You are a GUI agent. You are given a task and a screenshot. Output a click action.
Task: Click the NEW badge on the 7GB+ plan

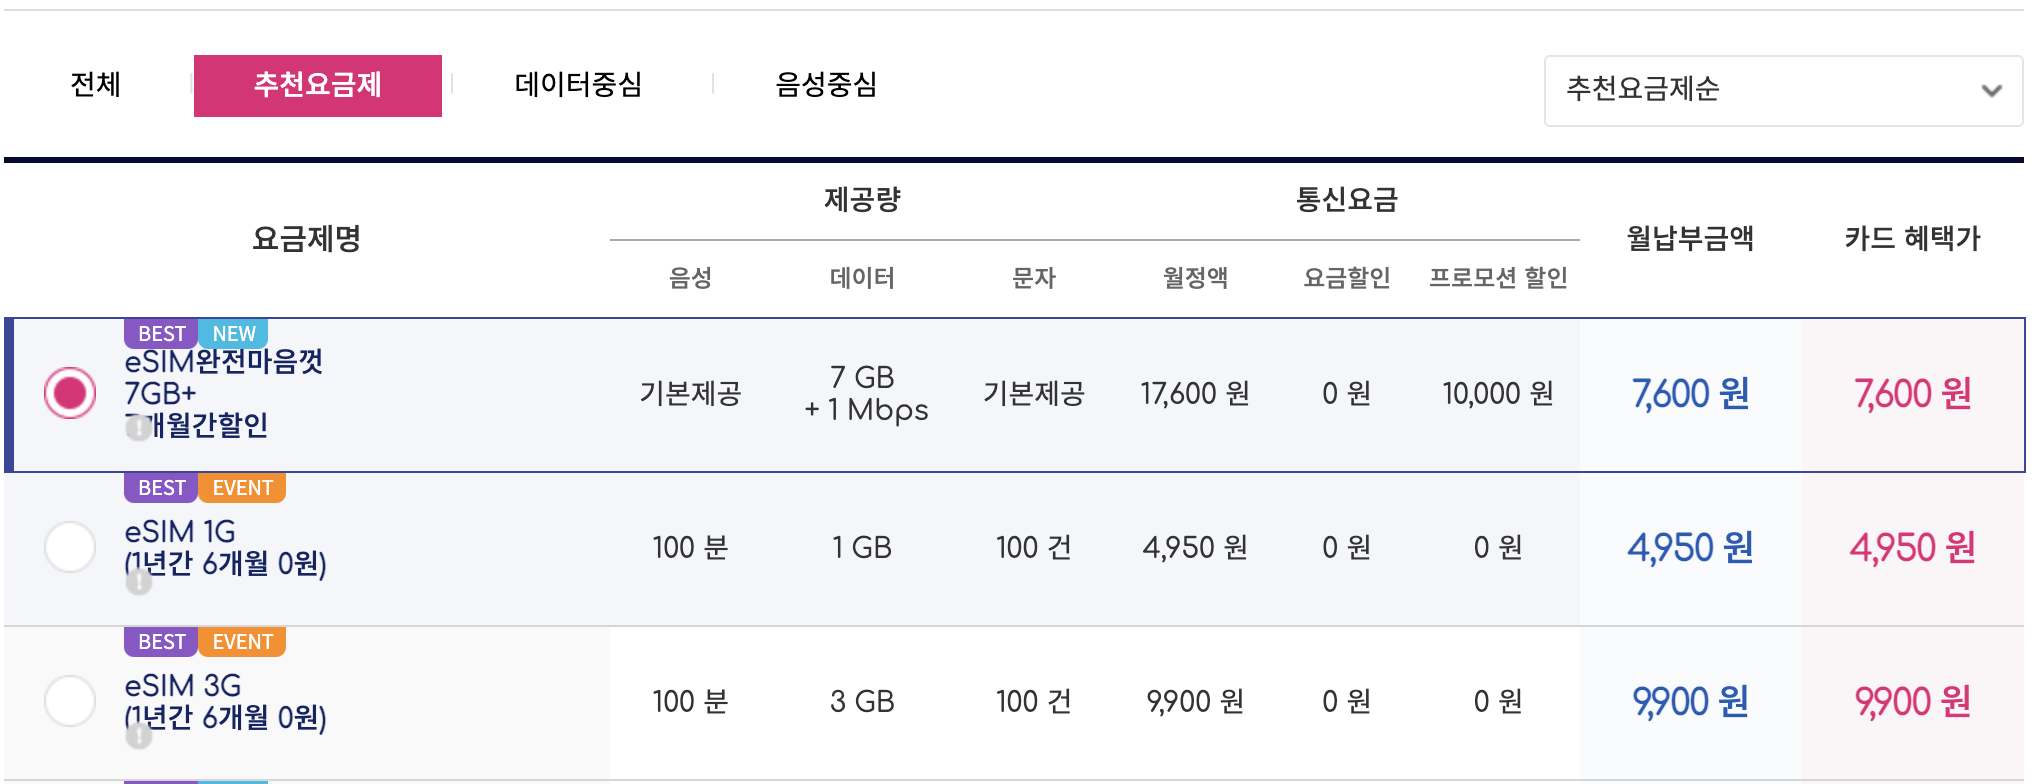(x=232, y=333)
